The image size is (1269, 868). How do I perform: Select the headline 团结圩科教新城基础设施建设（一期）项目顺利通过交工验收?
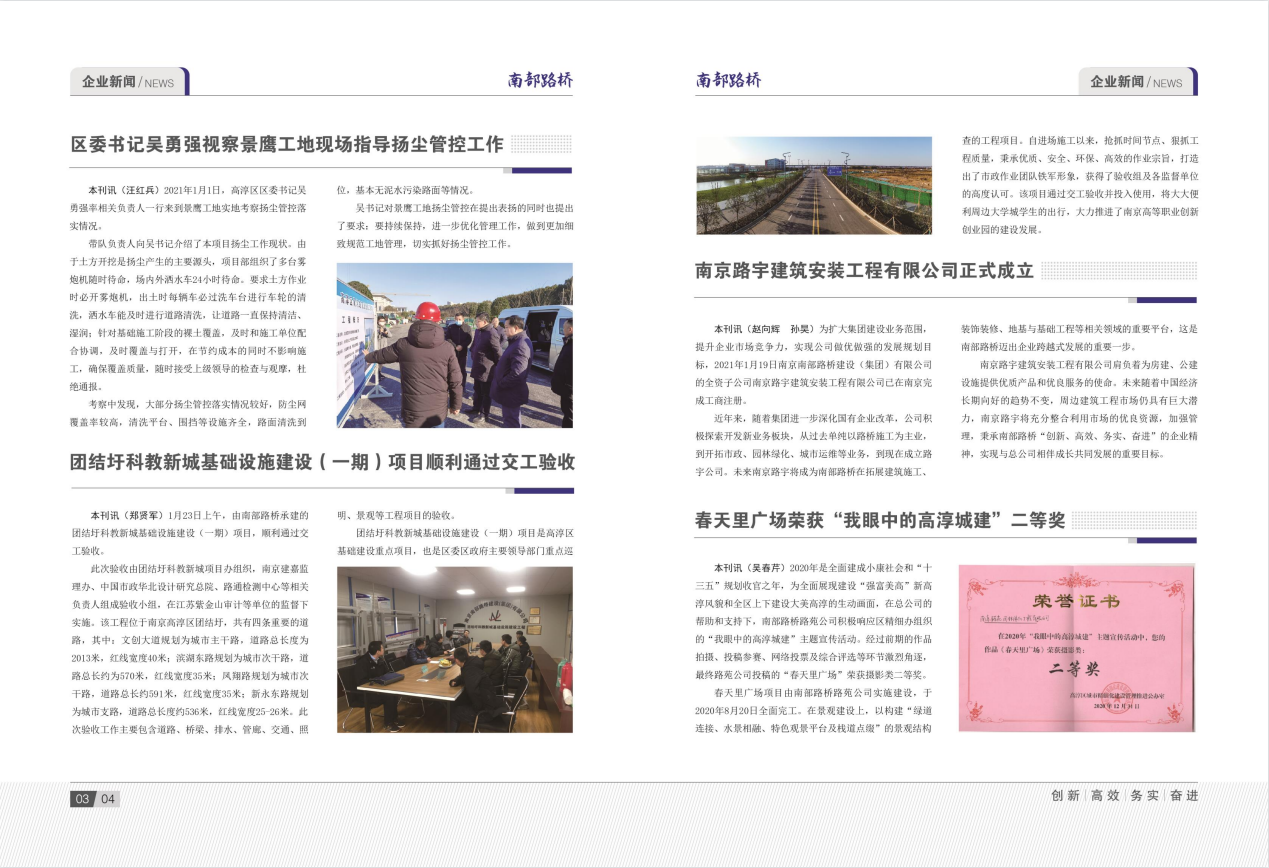tap(322, 462)
